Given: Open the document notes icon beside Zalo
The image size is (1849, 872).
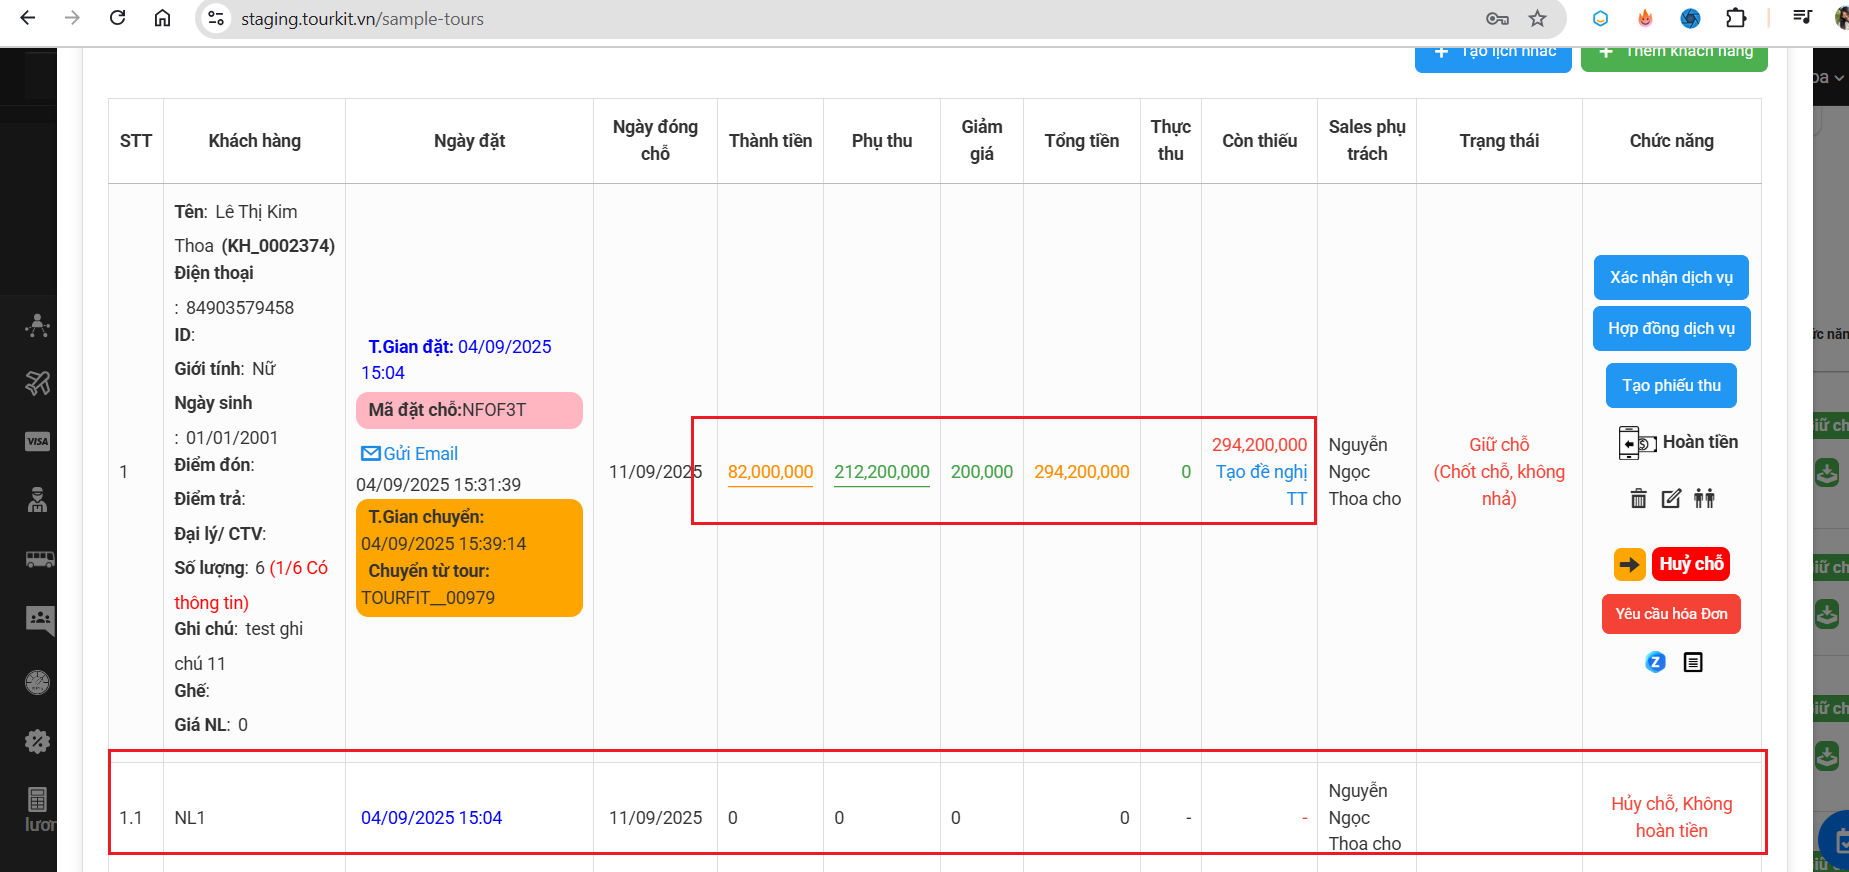Looking at the screenshot, I should [1692, 662].
